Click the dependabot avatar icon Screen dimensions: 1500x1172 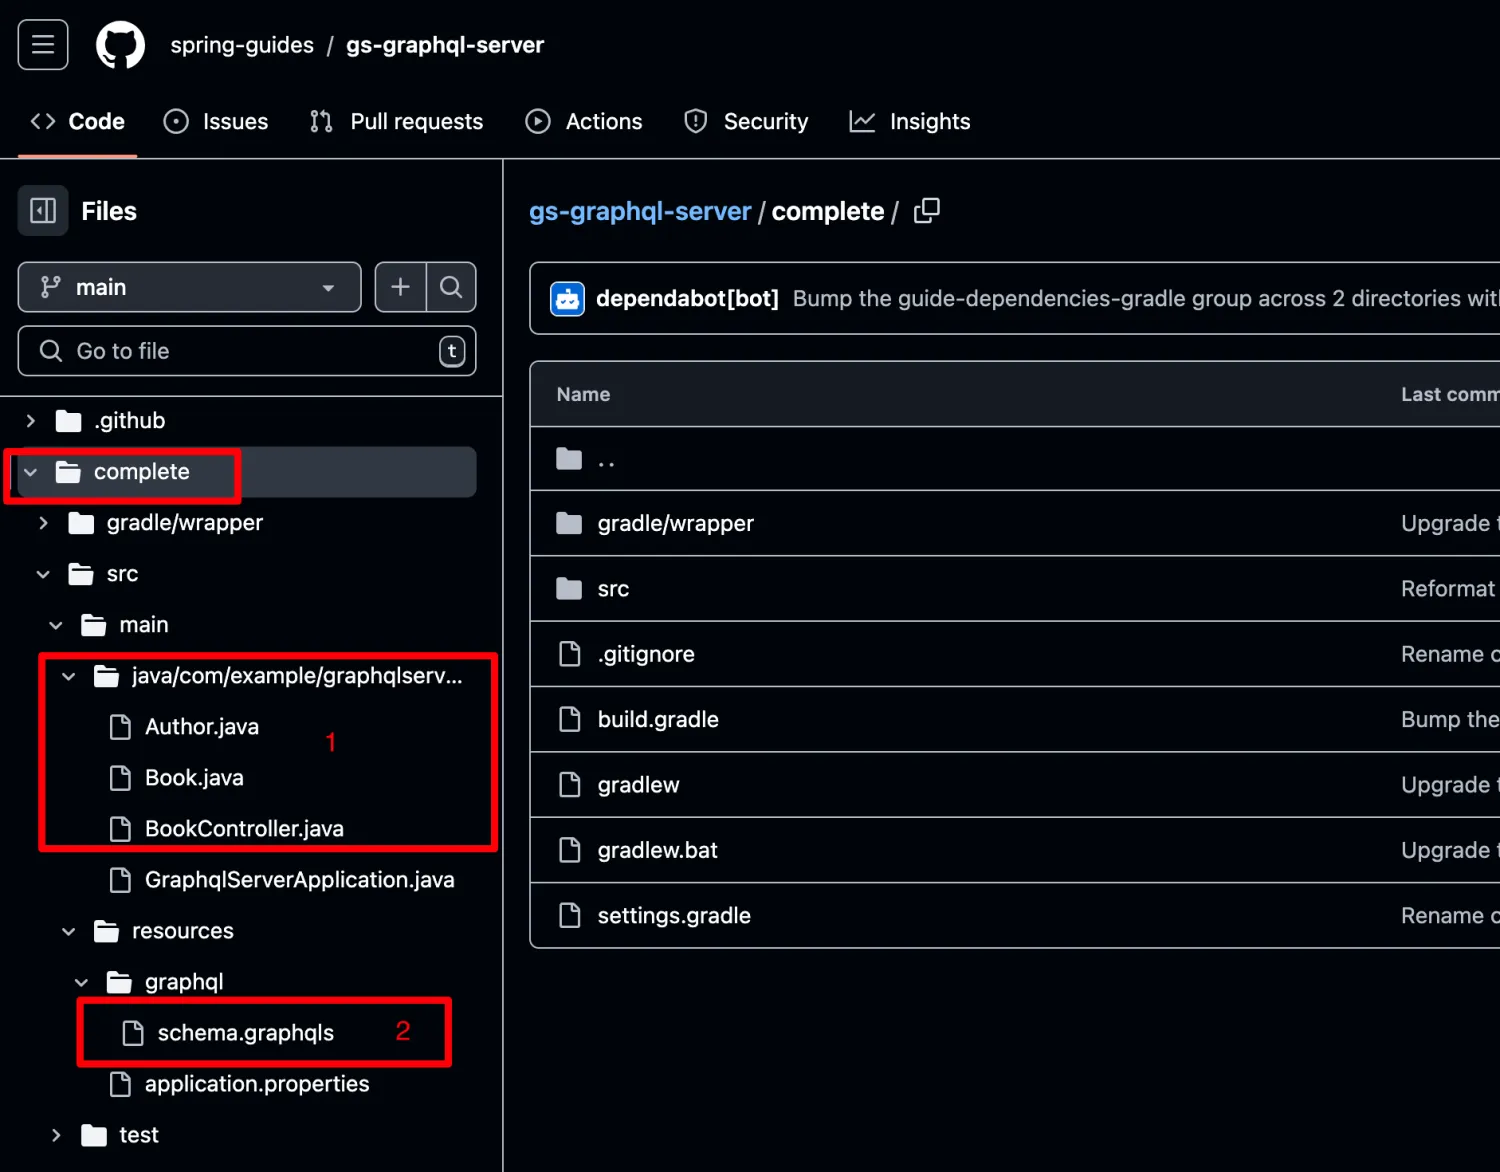coord(568,299)
